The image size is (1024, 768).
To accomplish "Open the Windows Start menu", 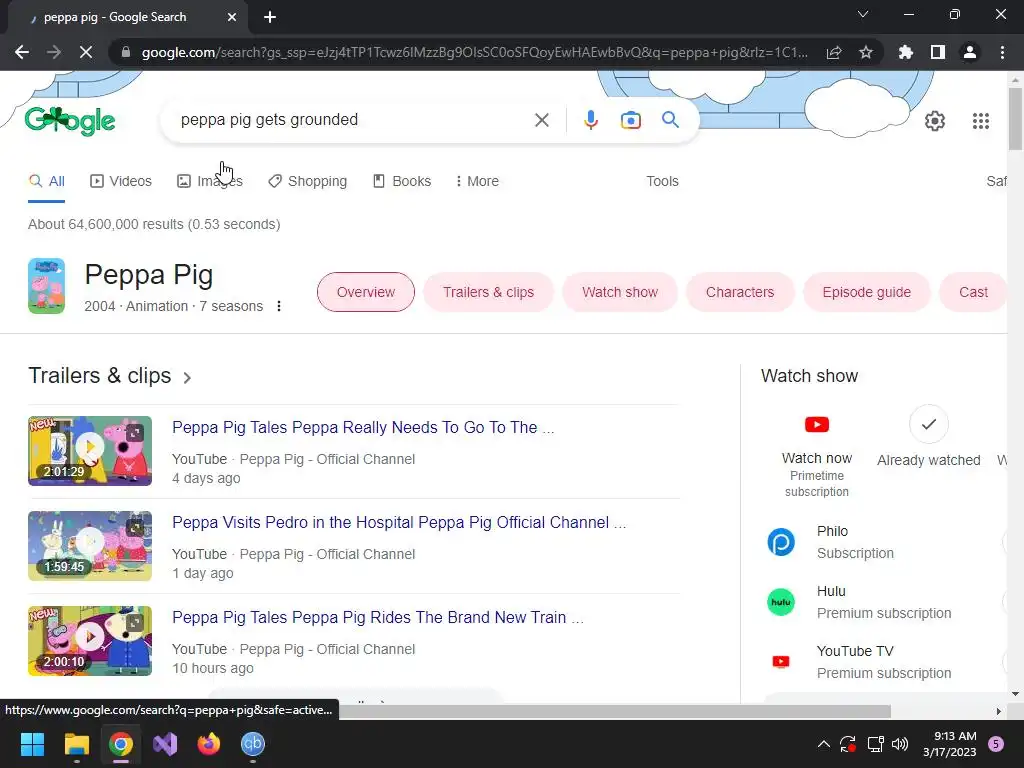I will [32, 744].
